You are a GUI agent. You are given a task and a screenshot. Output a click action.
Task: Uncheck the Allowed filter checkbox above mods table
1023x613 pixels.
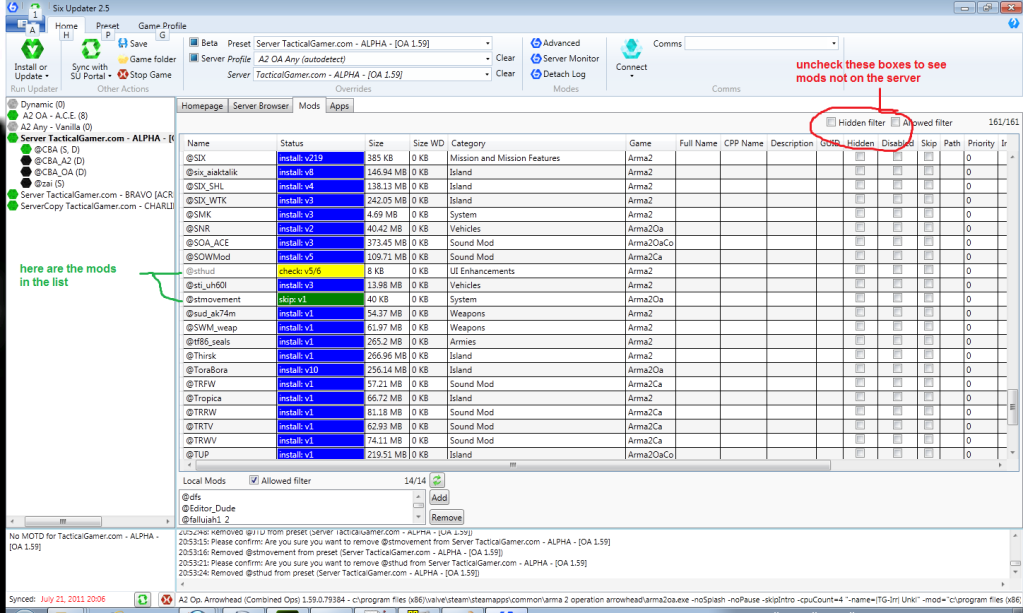coord(896,122)
